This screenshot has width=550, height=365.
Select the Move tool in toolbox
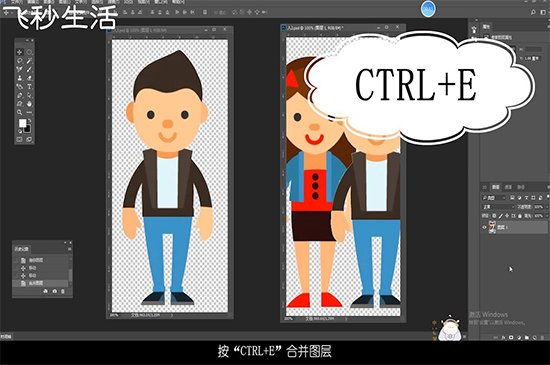(19, 52)
